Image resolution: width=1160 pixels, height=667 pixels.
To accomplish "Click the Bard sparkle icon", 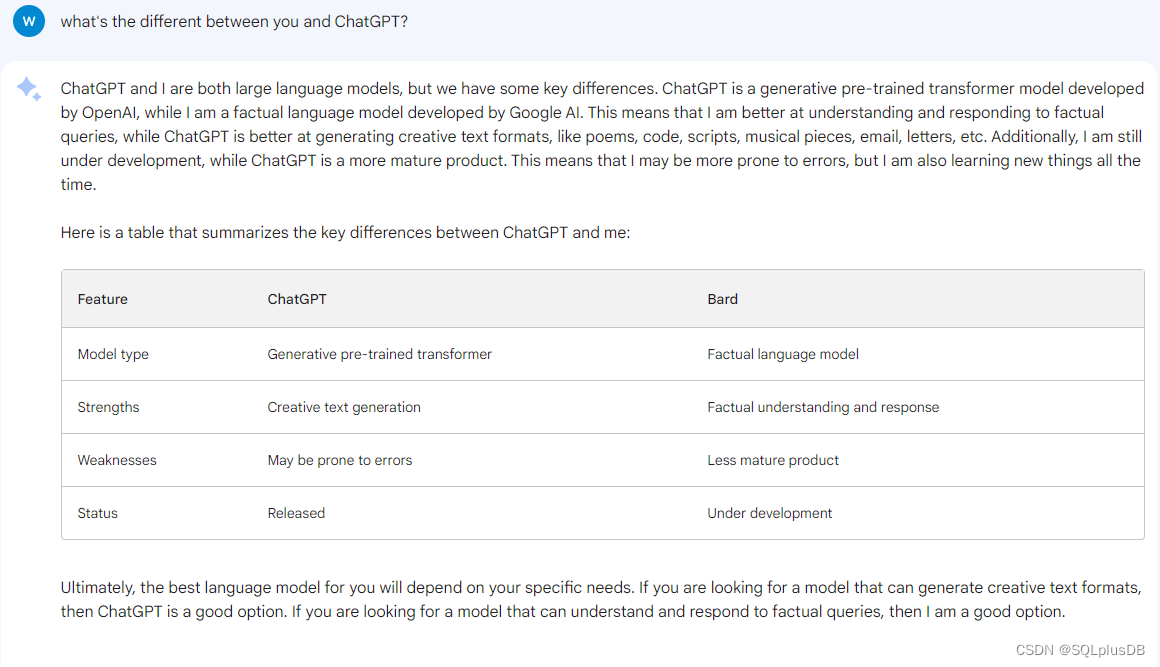I will coord(29,89).
